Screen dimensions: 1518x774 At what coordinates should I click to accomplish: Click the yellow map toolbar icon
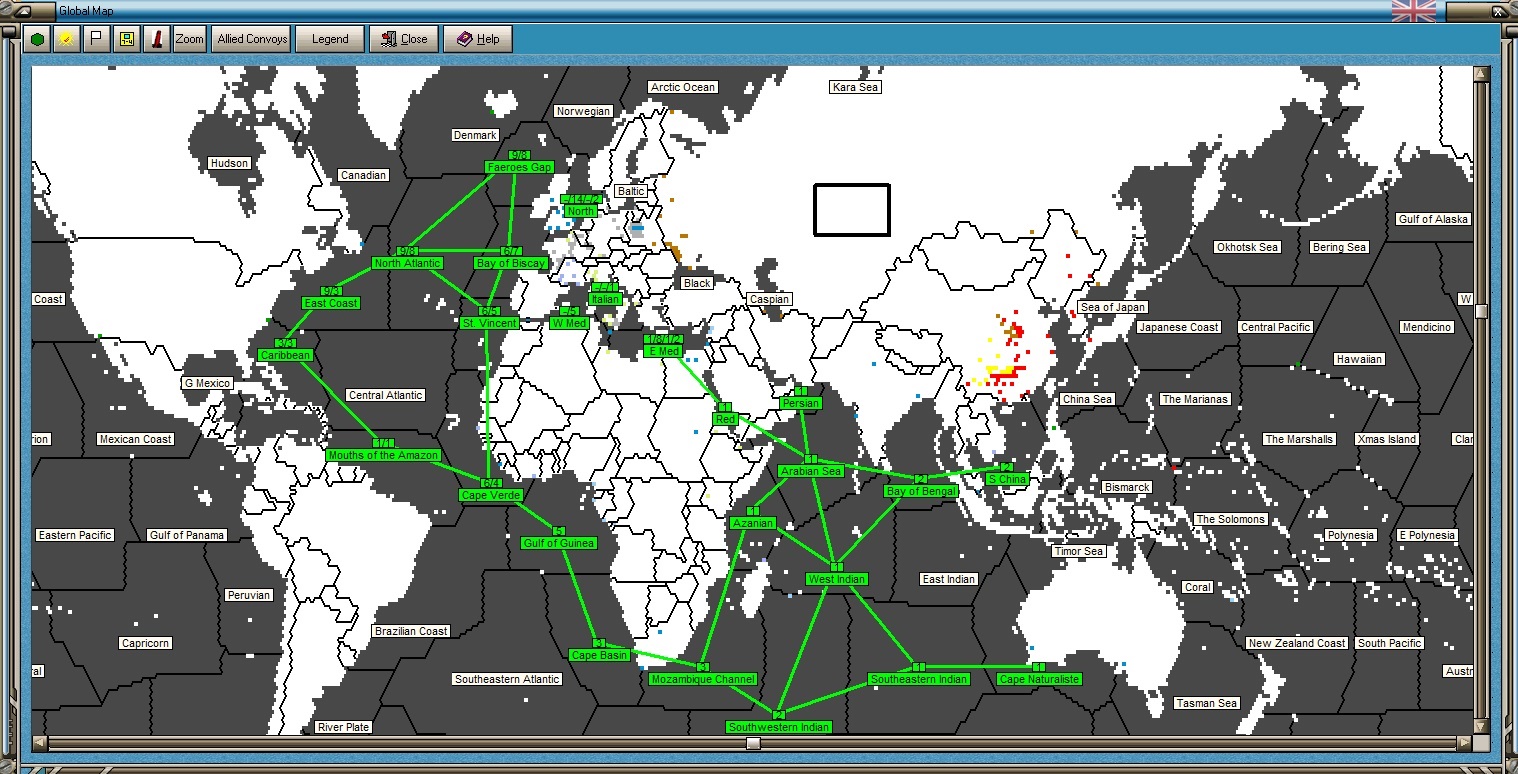click(x=127, y=39)
